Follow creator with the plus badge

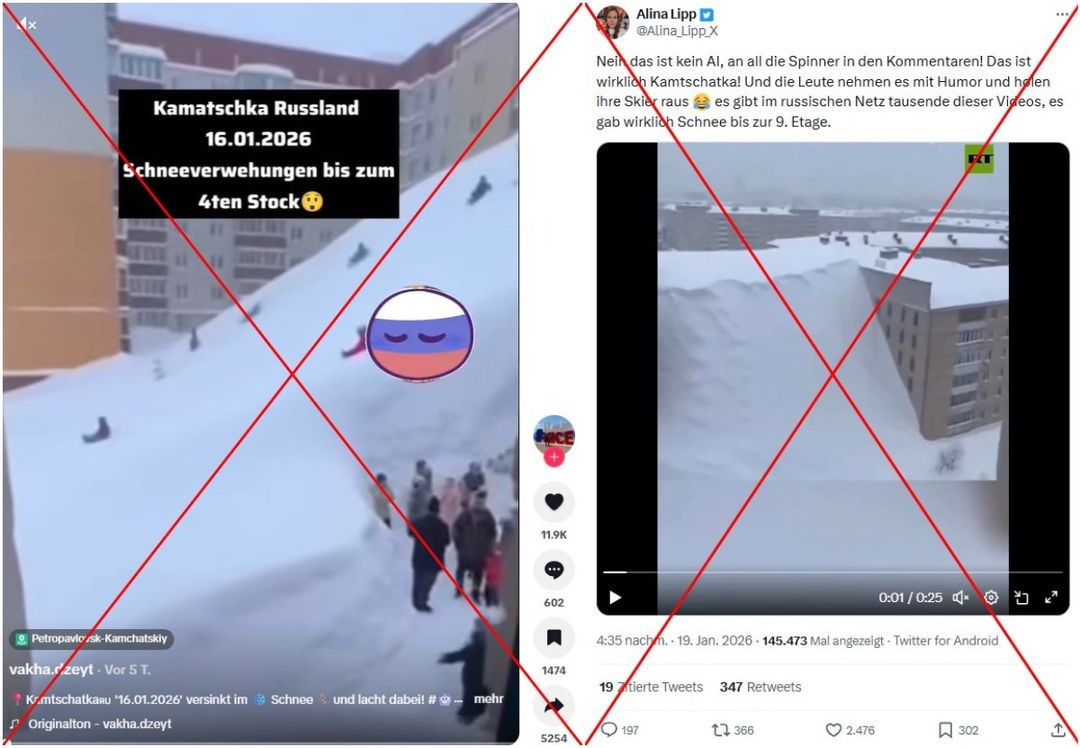pos(554,457)
